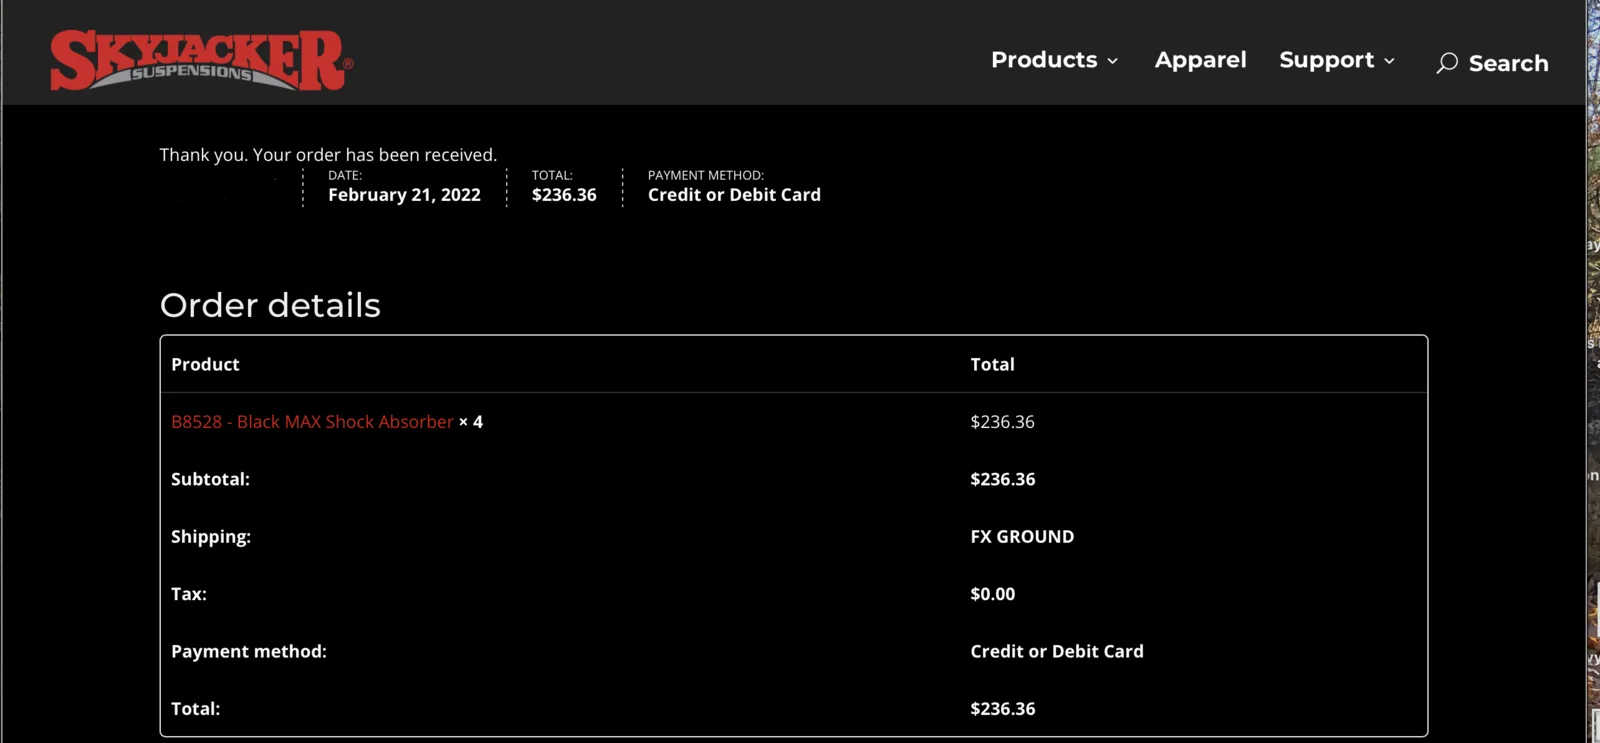Image resolution: width=1600 pixels, height=743 pixels.
Task: Open the B8528 Black MAX Shock Absorber link
Action: pyautogui.click(x=312, y=422)
